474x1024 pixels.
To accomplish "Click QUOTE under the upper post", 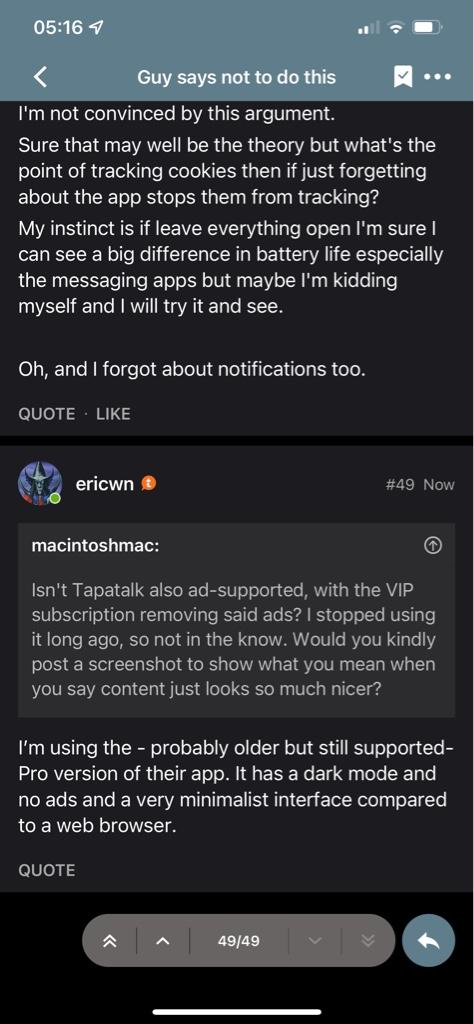I will tap(46, 414).
